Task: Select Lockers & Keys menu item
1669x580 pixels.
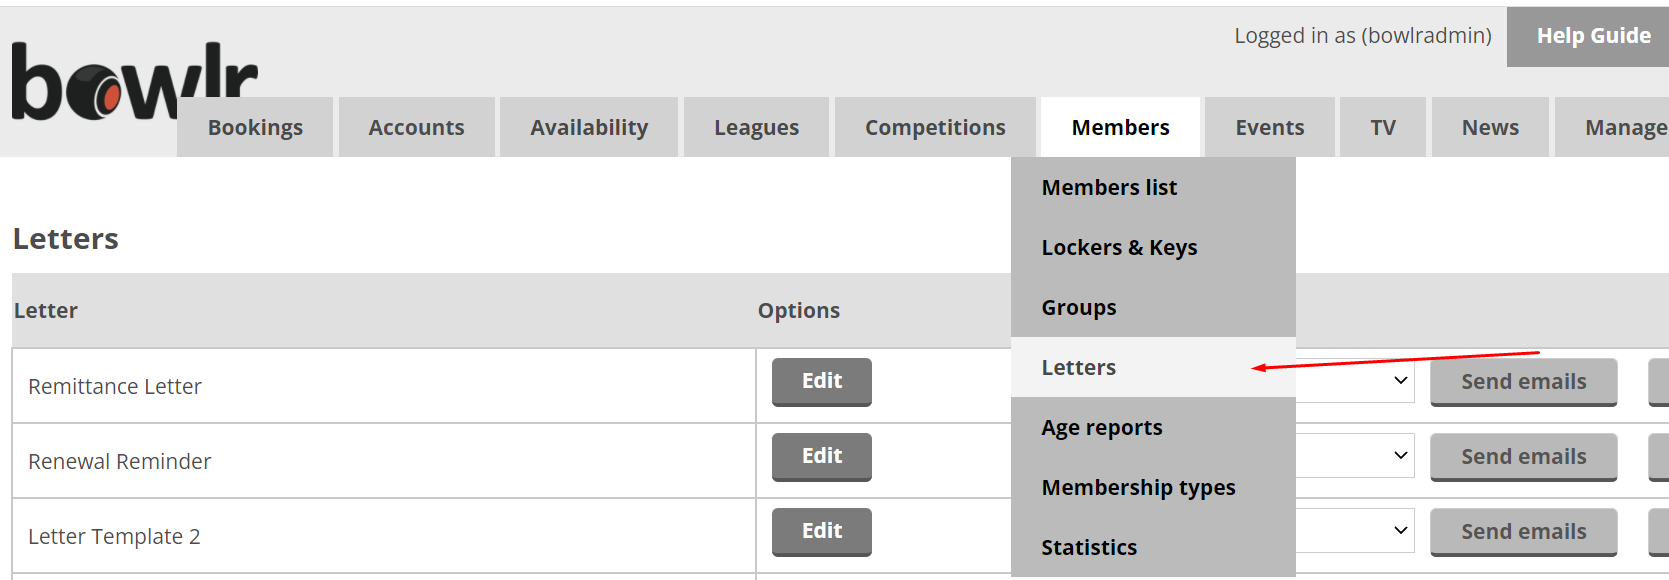Action: point(1119,248)
